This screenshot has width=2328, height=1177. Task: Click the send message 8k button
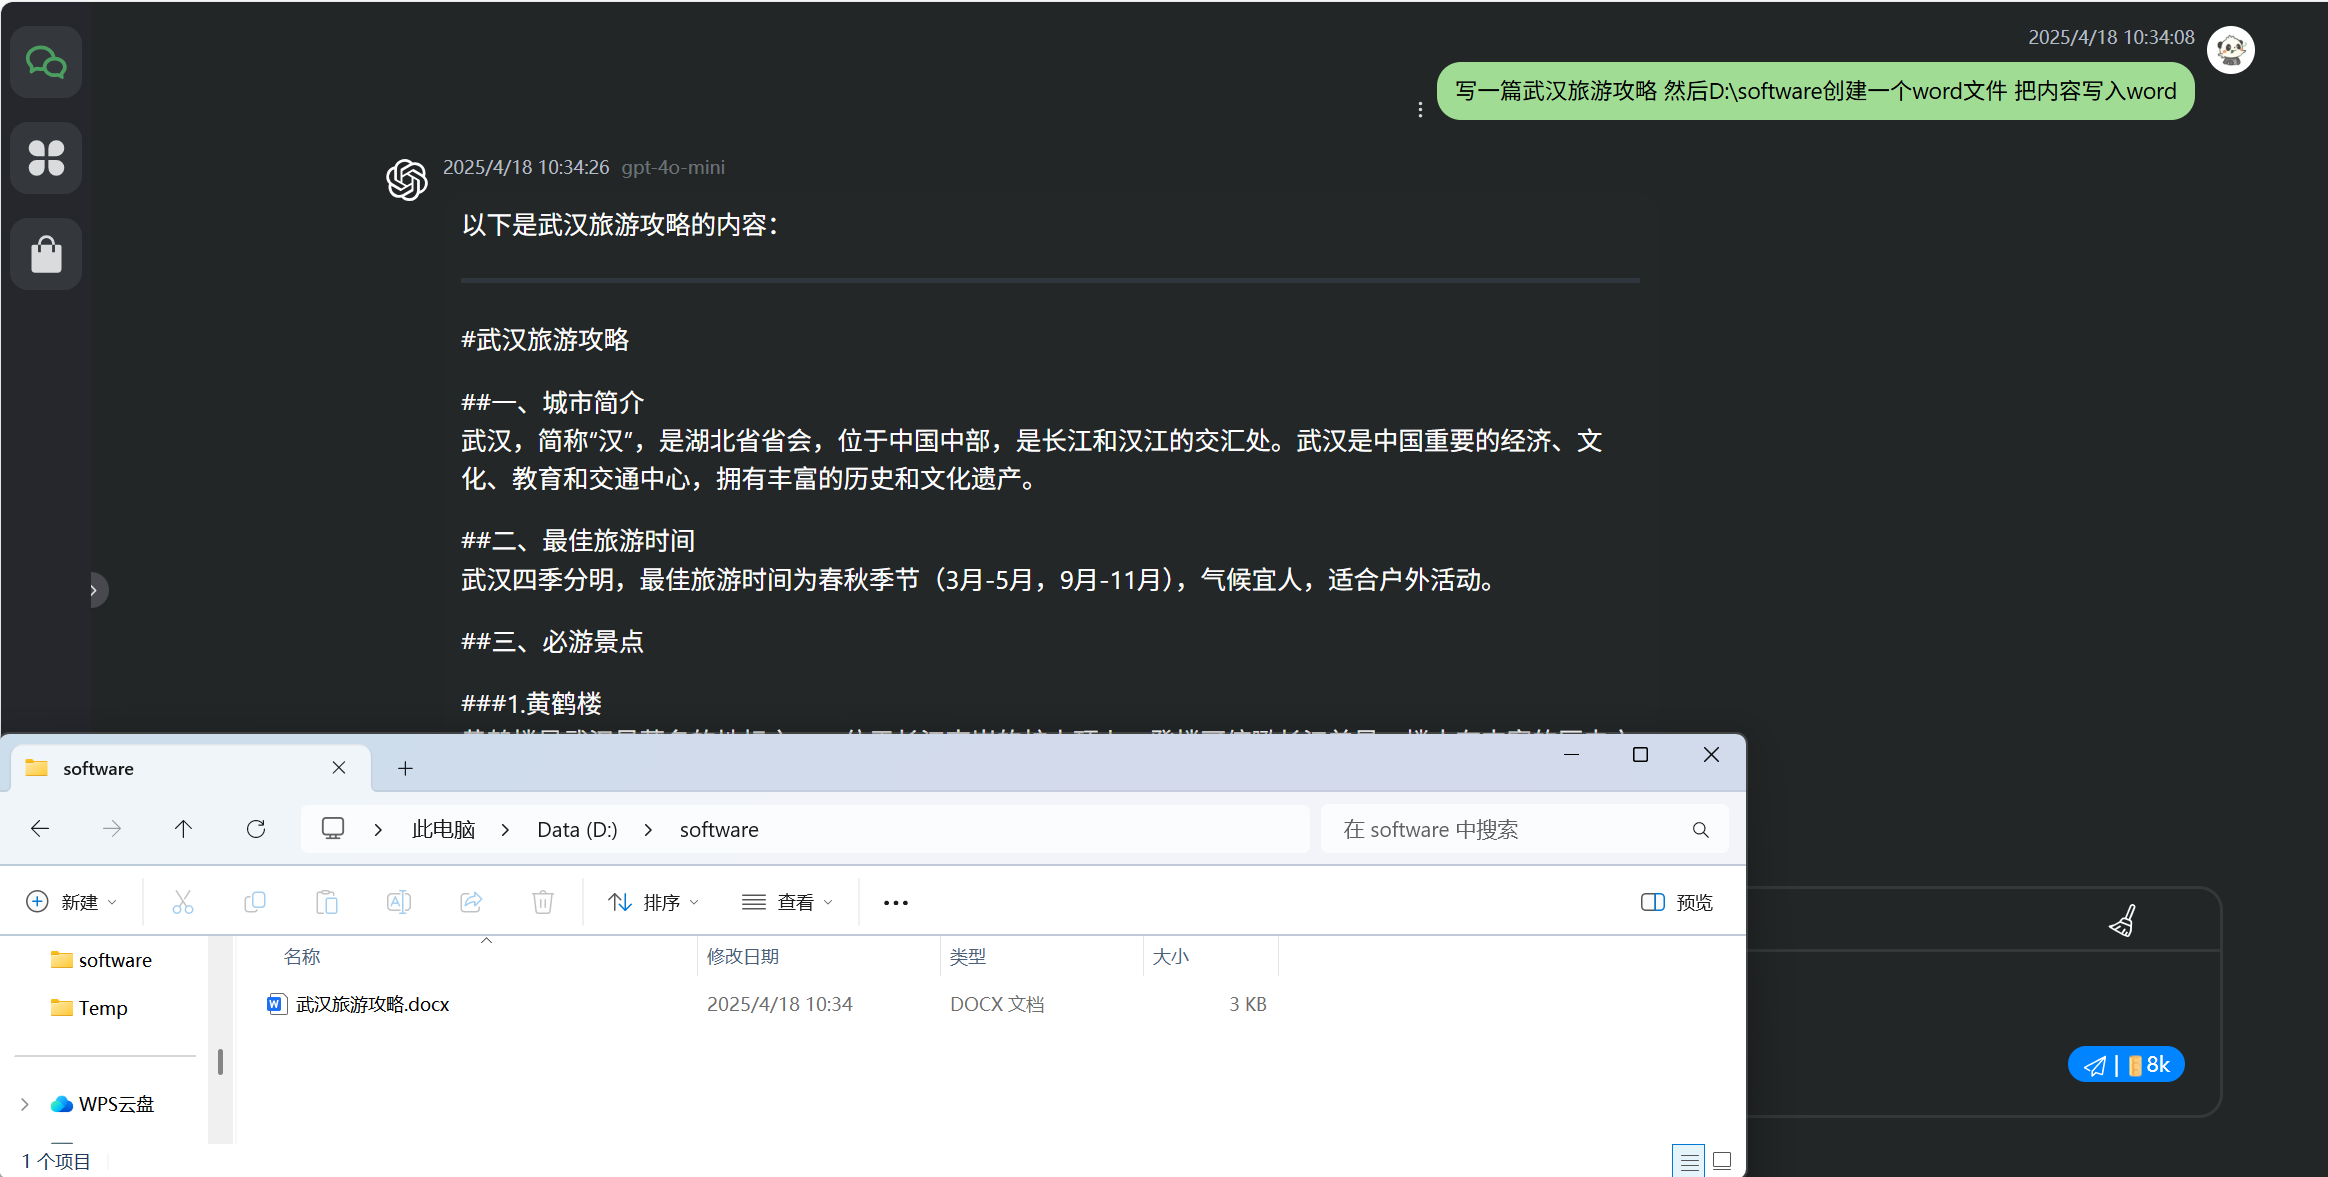[2126, 1065]
